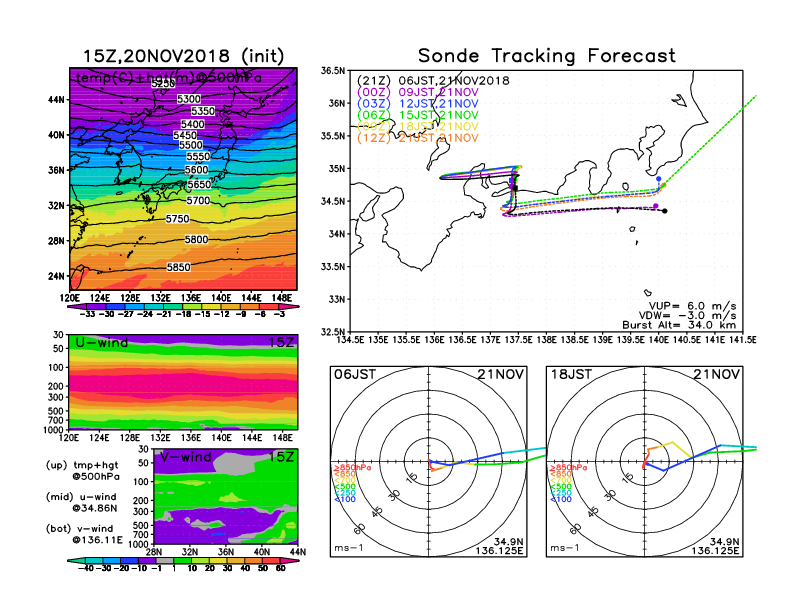This screenshot has width=792, height=612.
Task: Click the '36.5N' latitude axis label
Action: coord(333,71)
